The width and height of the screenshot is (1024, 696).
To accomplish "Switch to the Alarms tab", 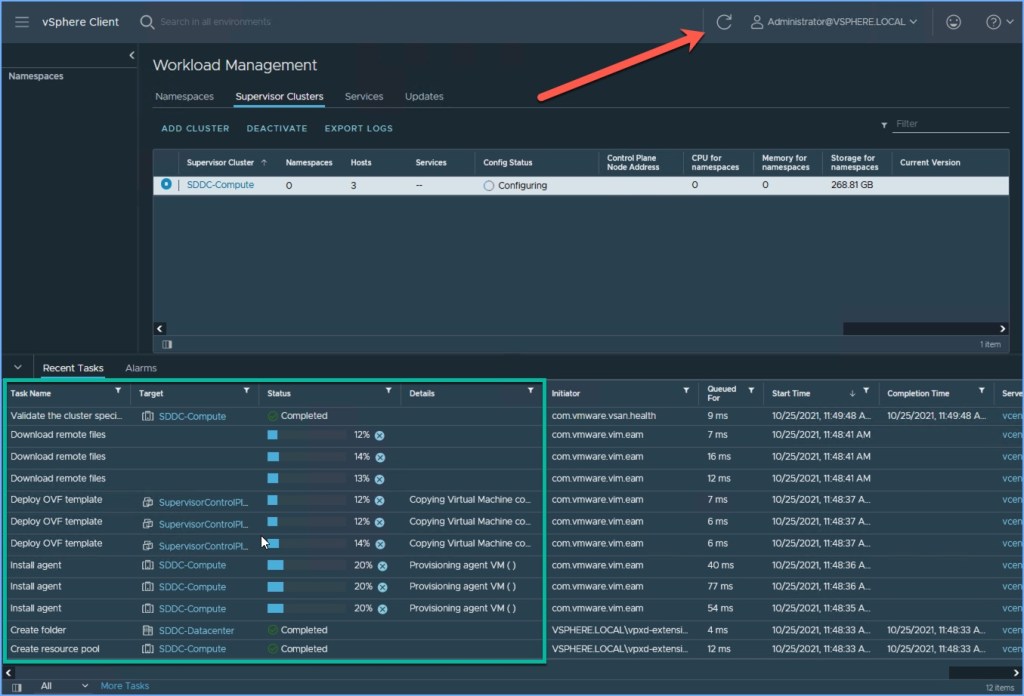I will 141,368.
